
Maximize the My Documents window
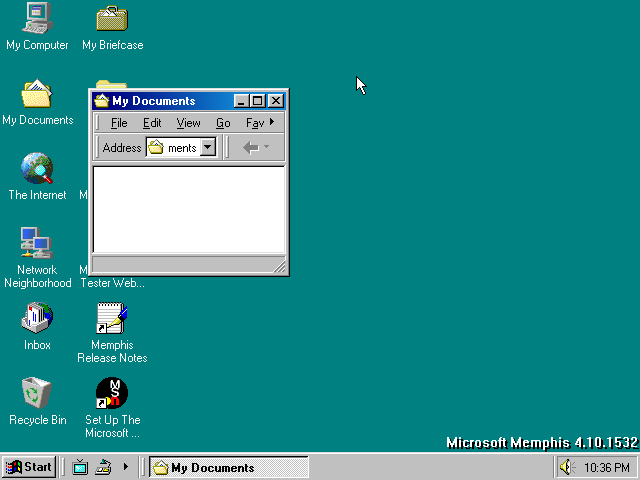[257, 101]
